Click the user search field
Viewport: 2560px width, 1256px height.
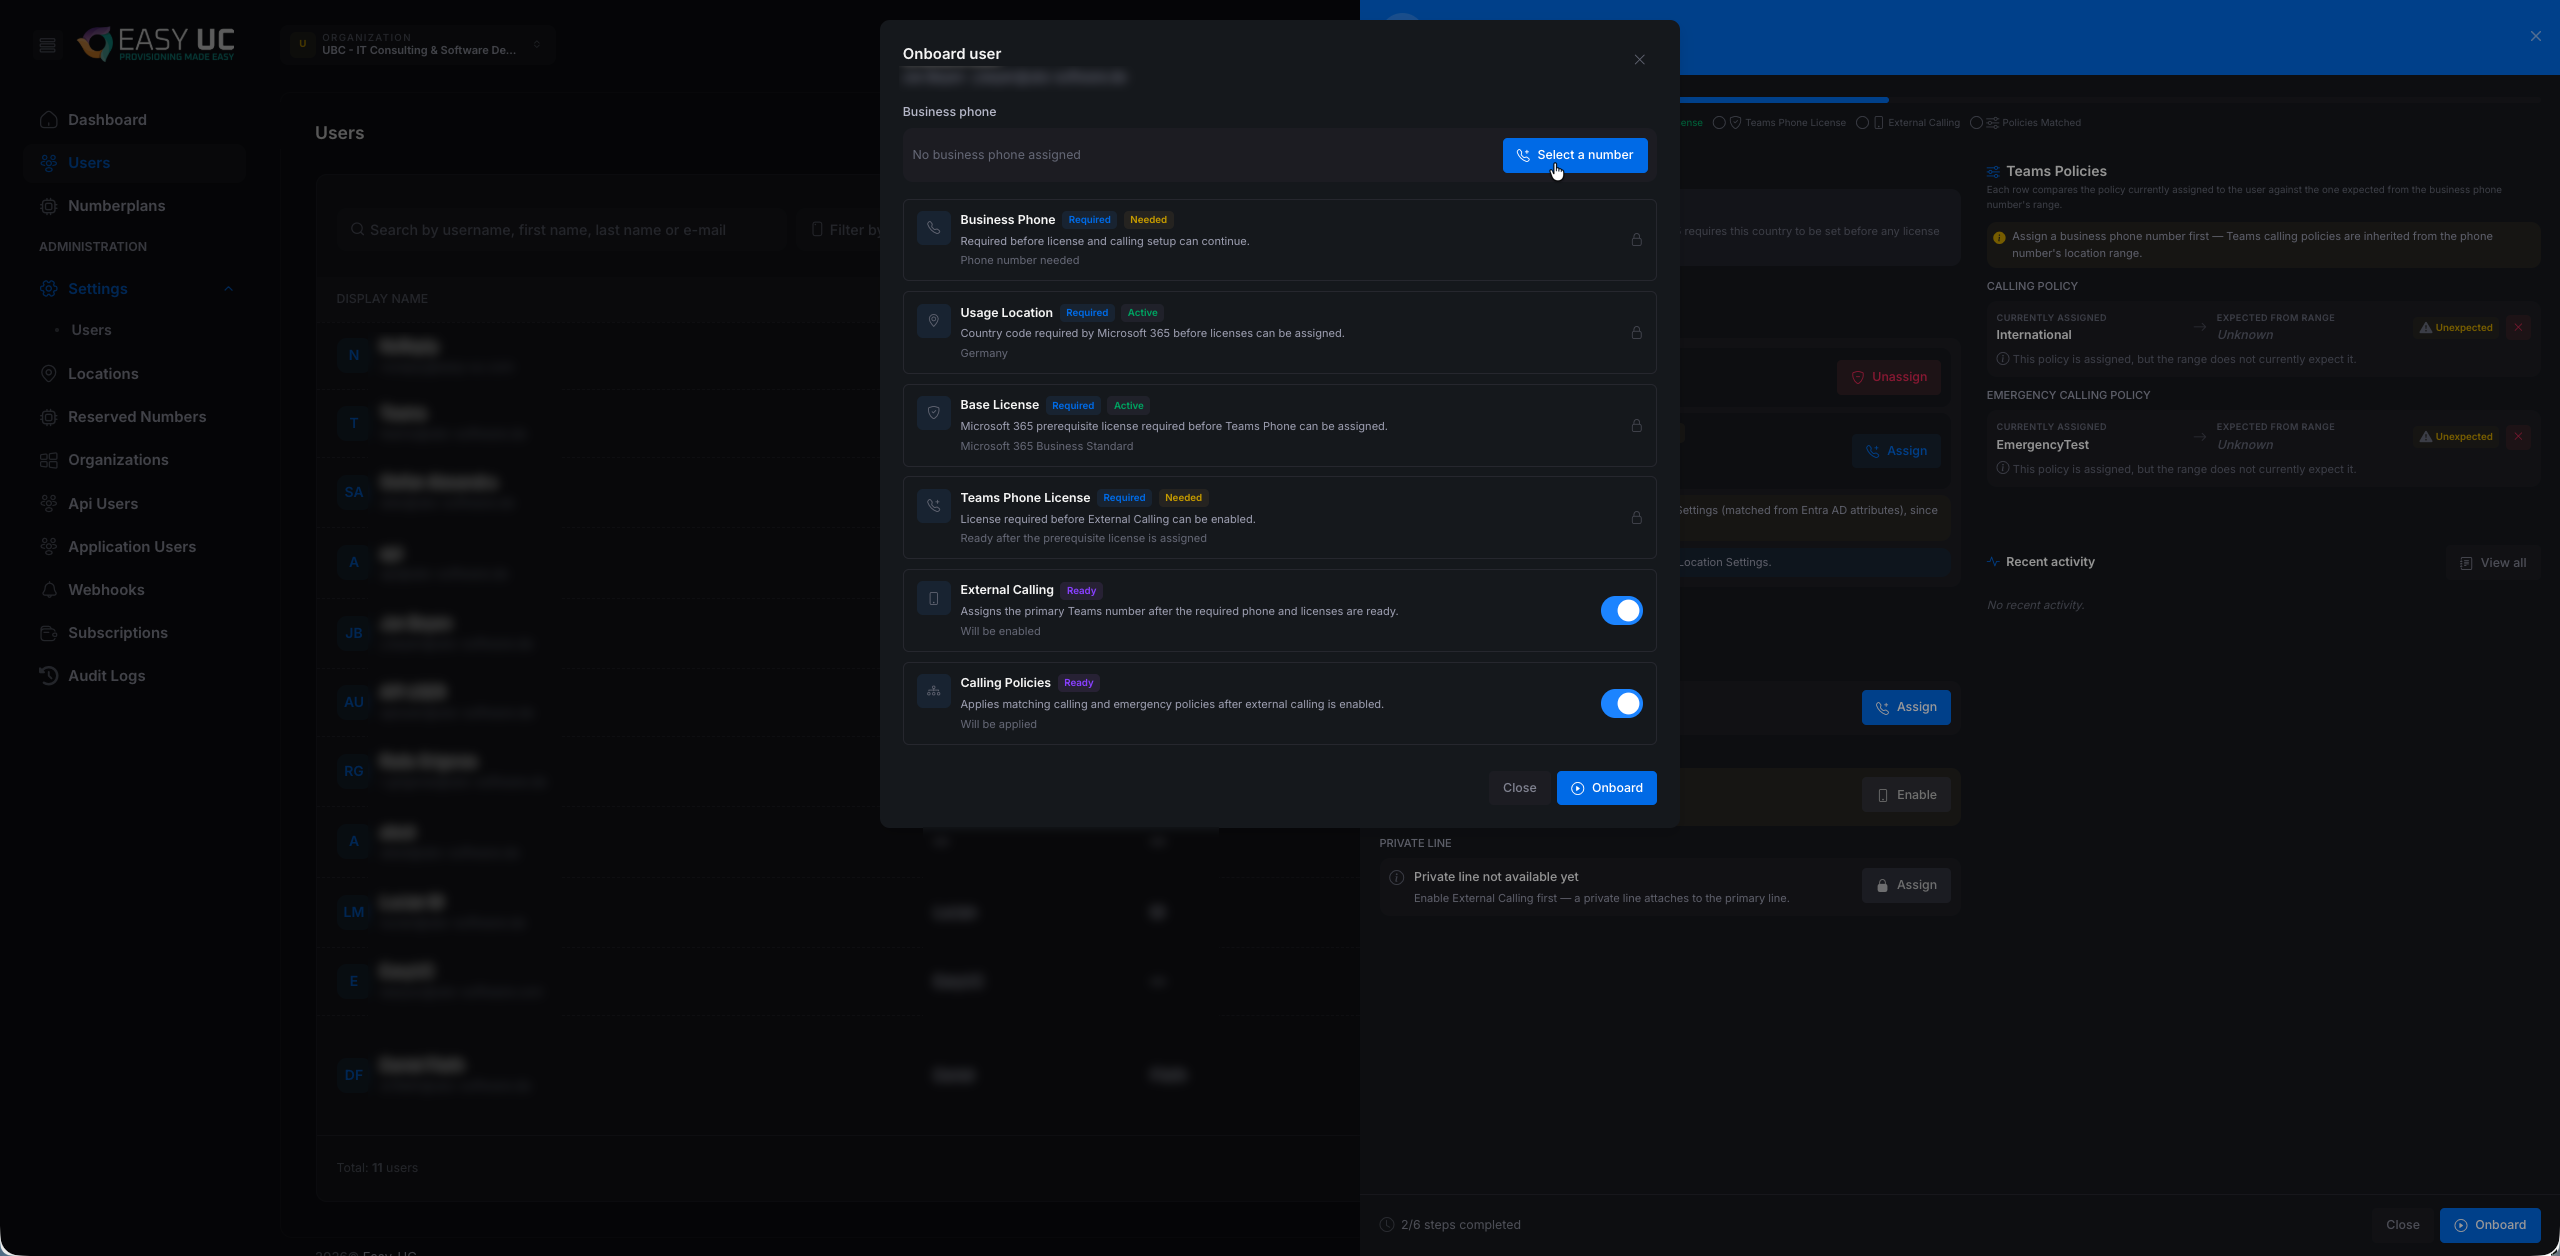click(x=560, y=230)
